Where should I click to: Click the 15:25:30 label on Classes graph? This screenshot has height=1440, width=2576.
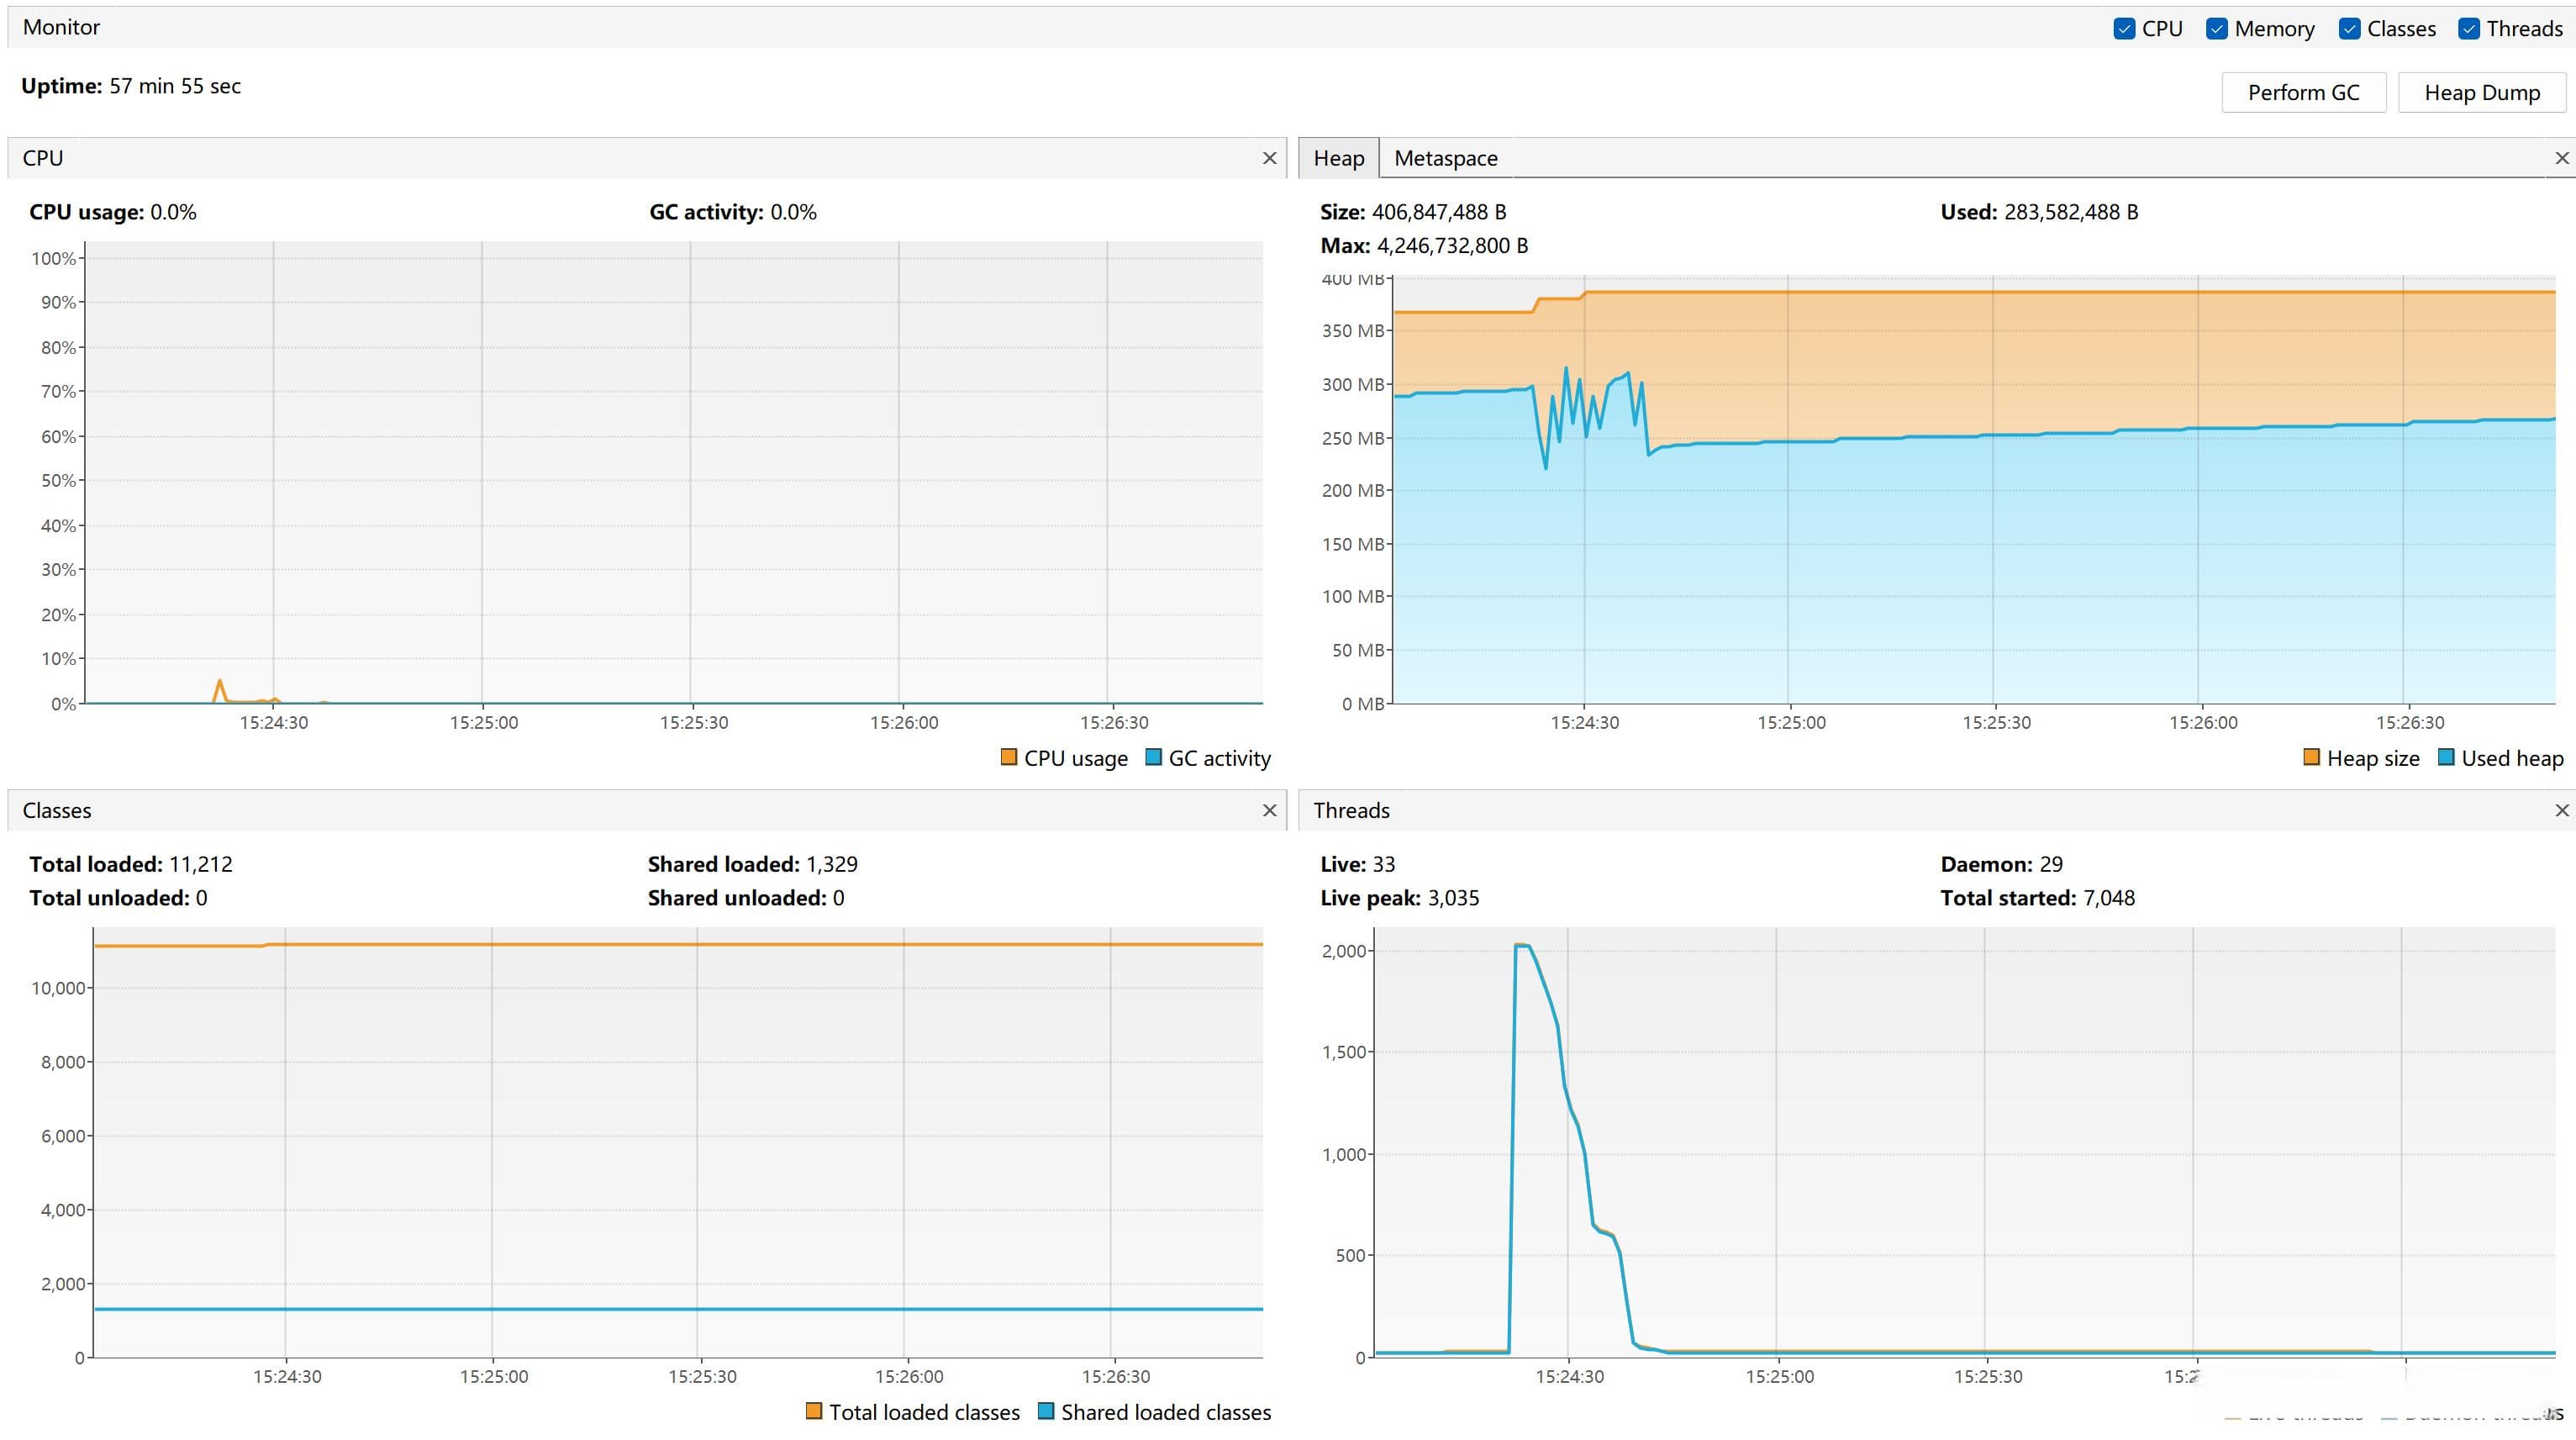(x=702, y=1376)
